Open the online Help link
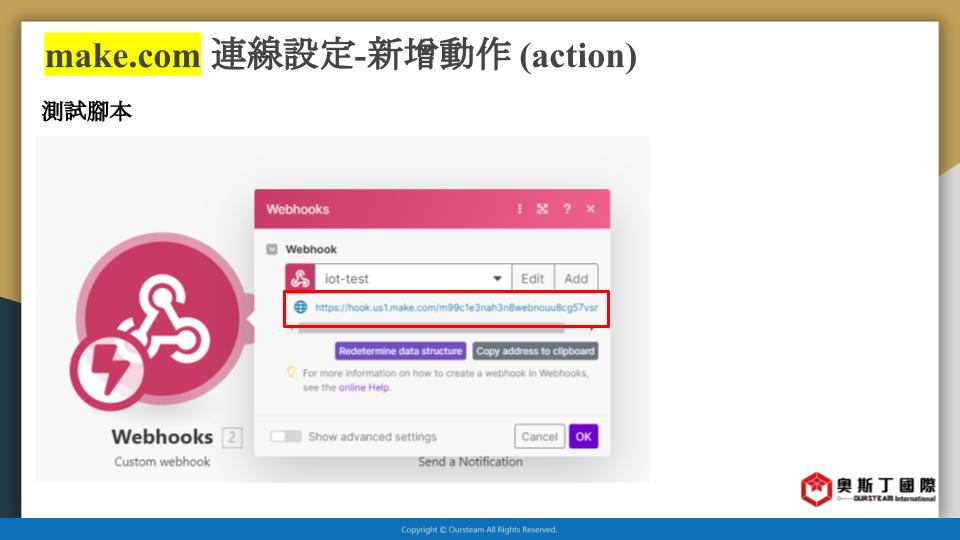This screenshot has height=540, width=960. 364,388
